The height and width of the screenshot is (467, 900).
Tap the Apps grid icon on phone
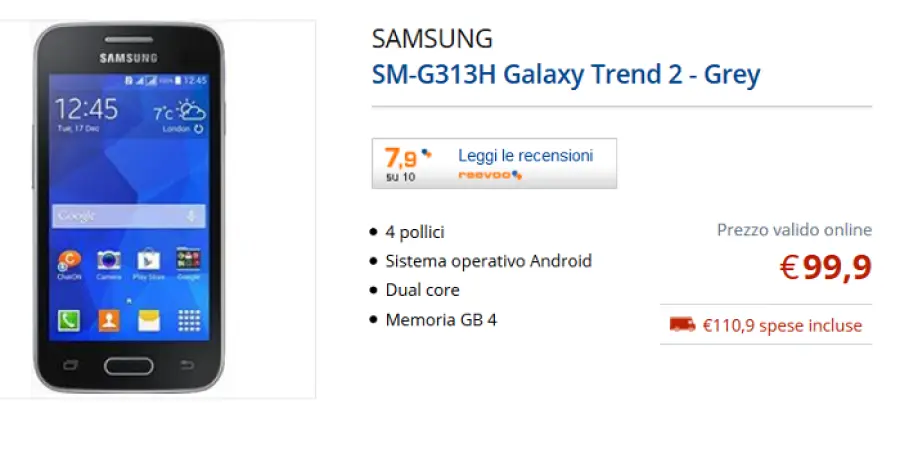(x=188, y=320)
